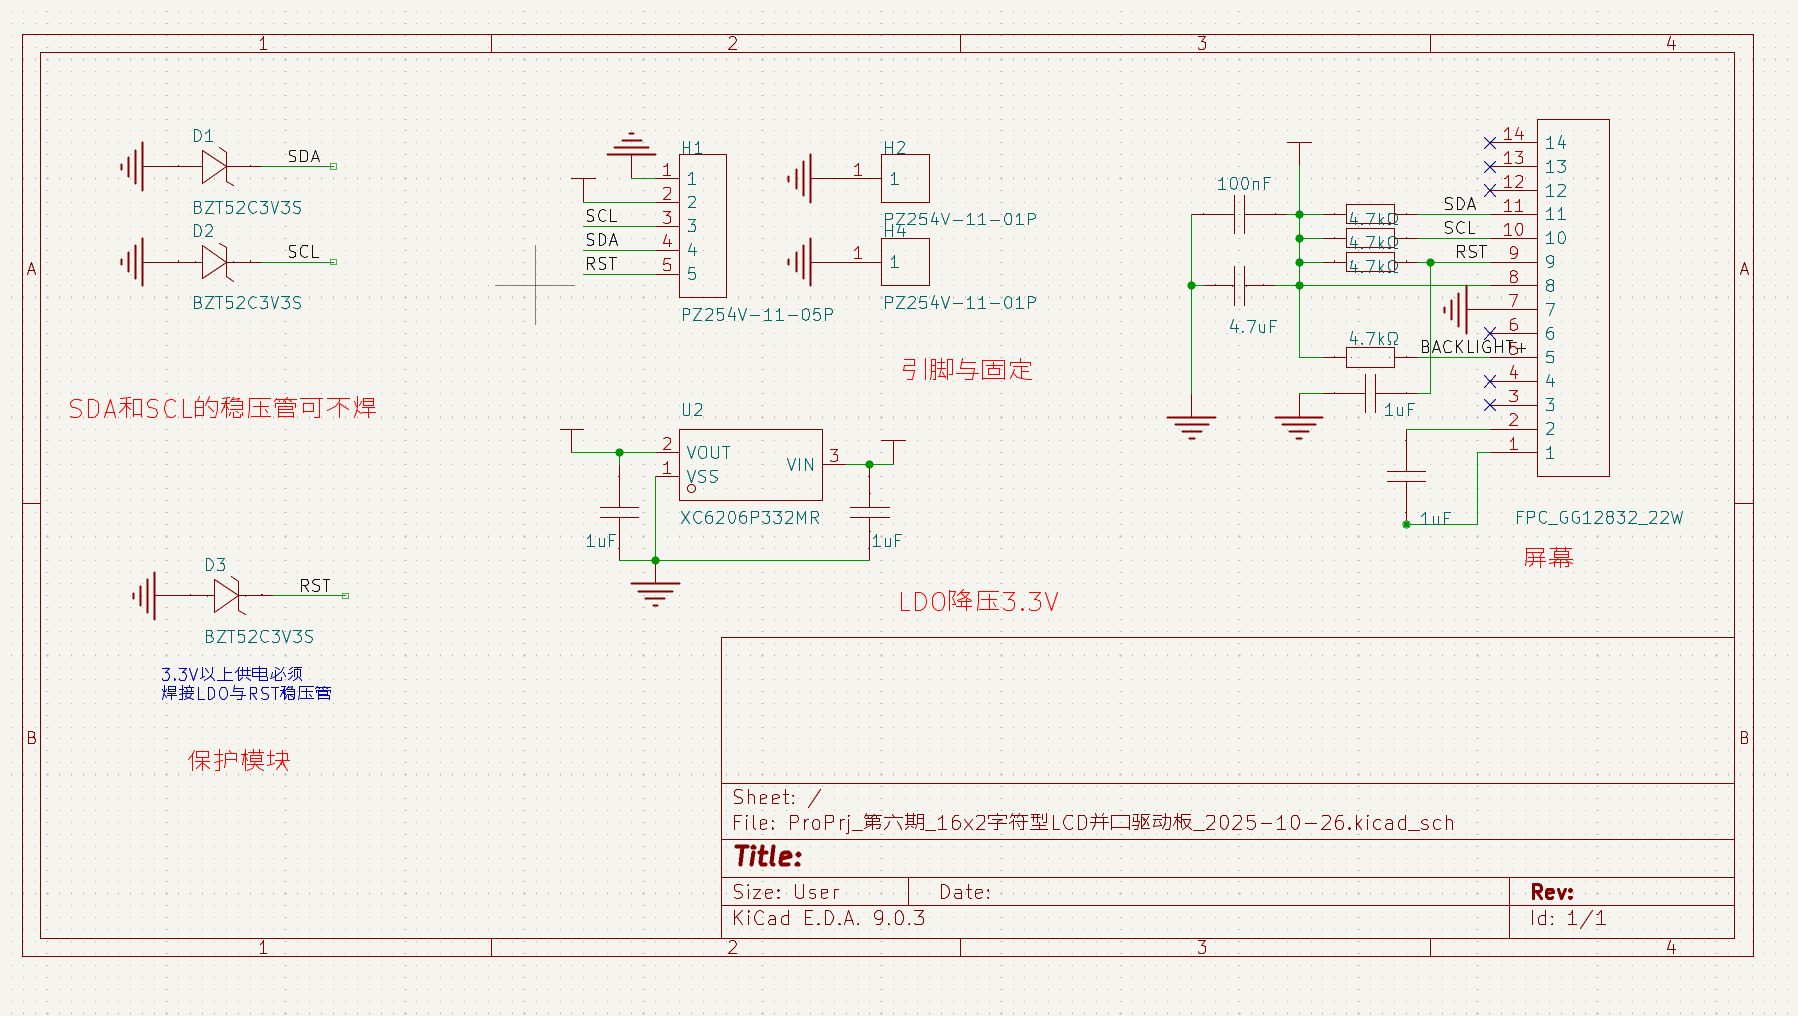The width and height of the screenshot is (1798, 1016).
Task: Select the blue 3.3V supply note text
Action: (x=246, y=684)
